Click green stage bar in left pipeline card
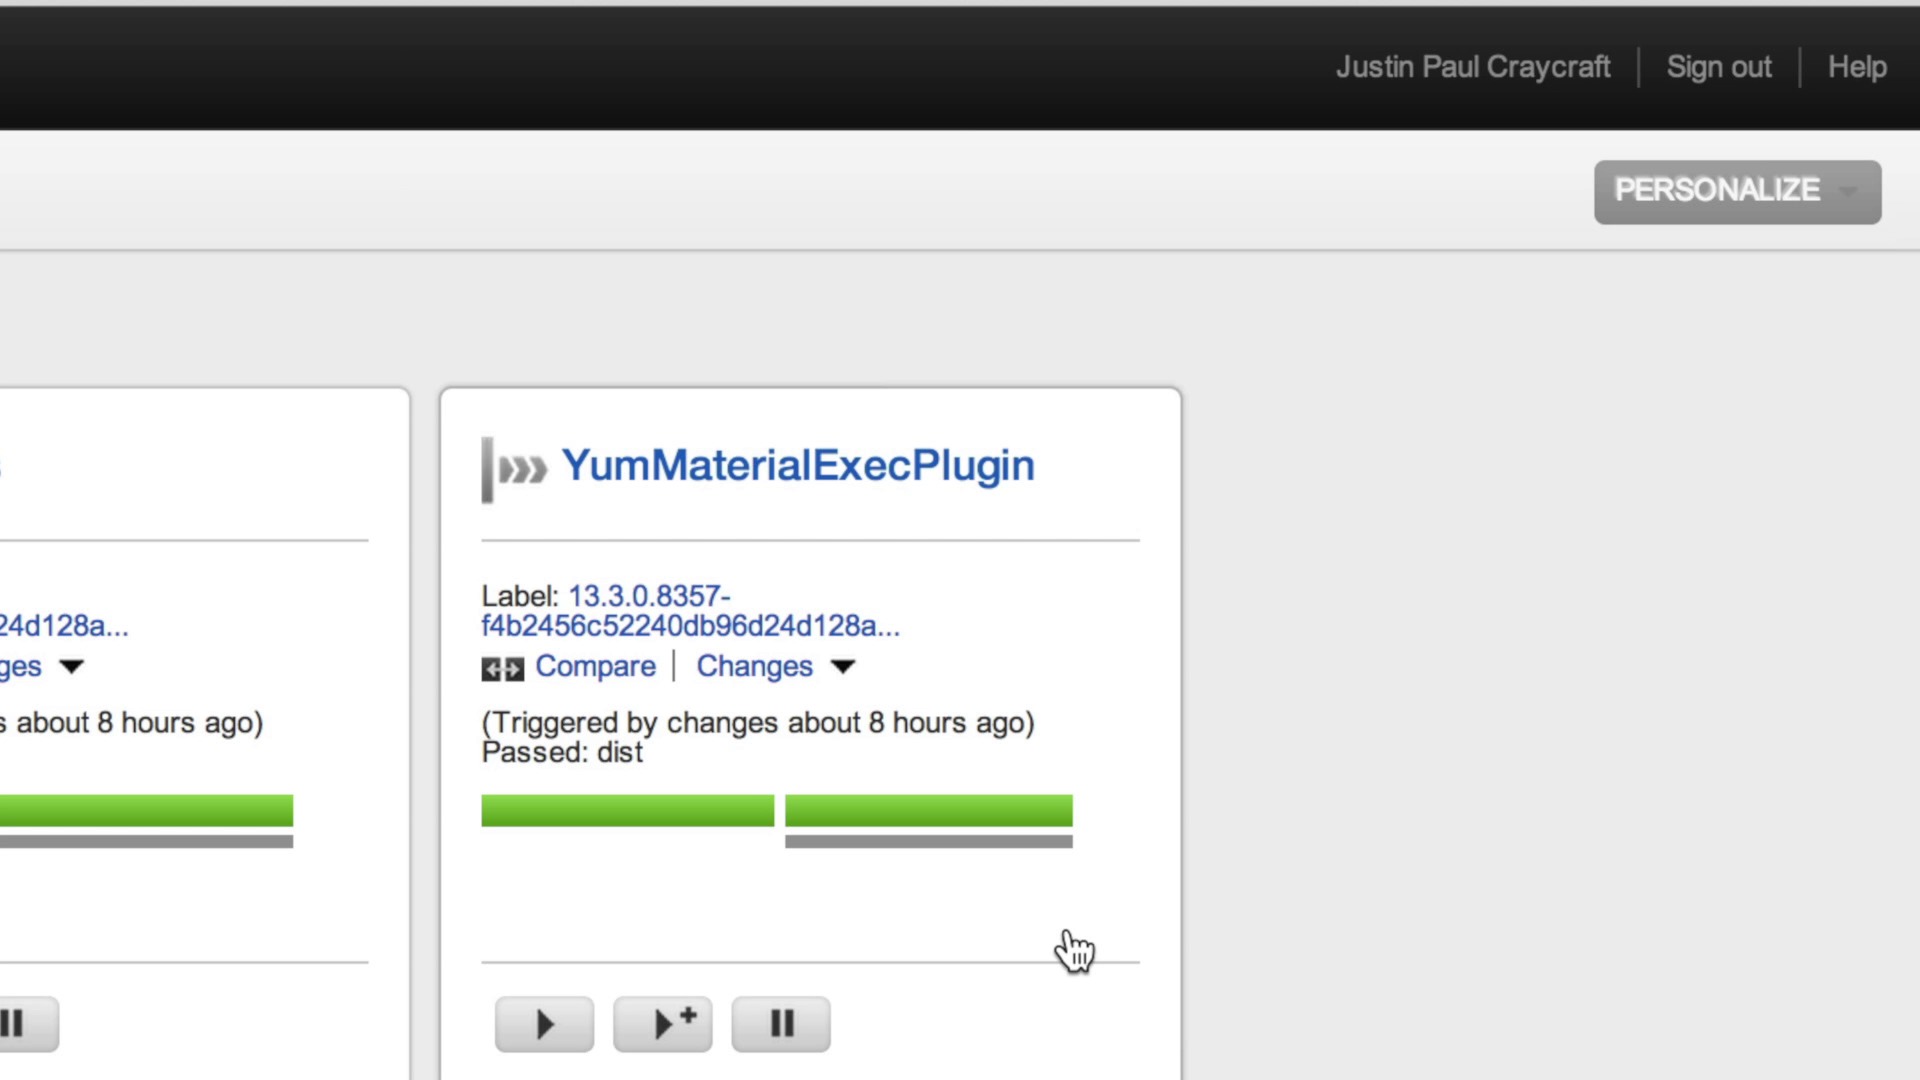The height and width of the screenshot is (1080, 1920). pyautogui.click(x=146, y=810)
